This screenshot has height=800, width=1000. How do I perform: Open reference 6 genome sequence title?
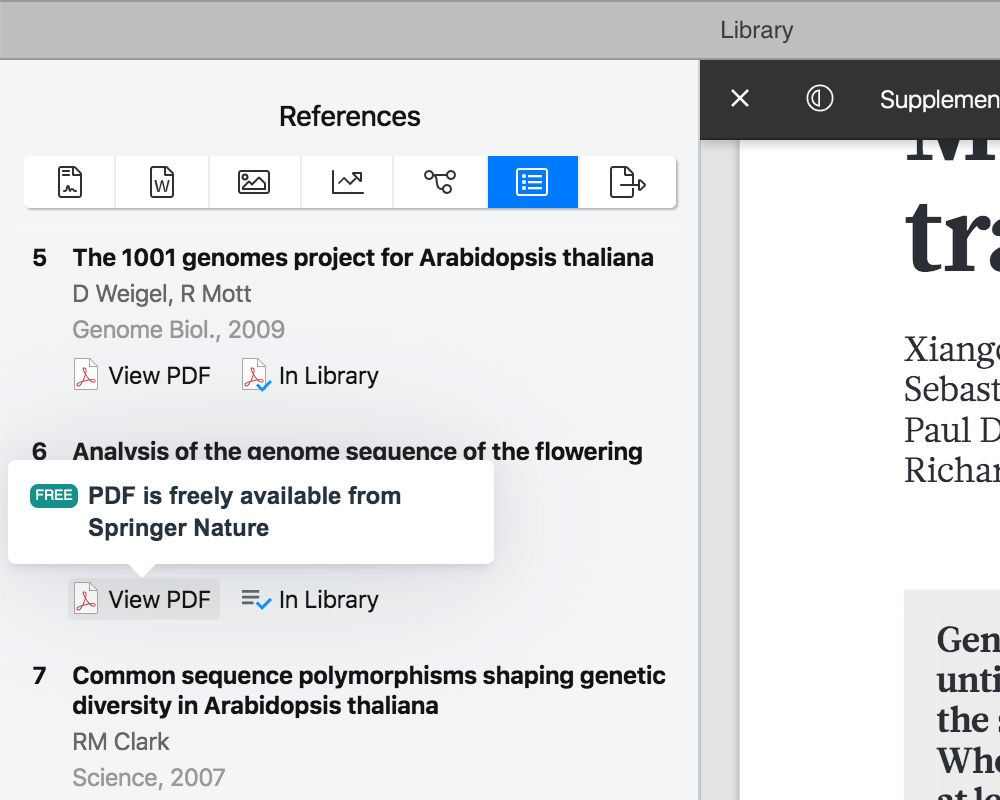pos(357,451)
